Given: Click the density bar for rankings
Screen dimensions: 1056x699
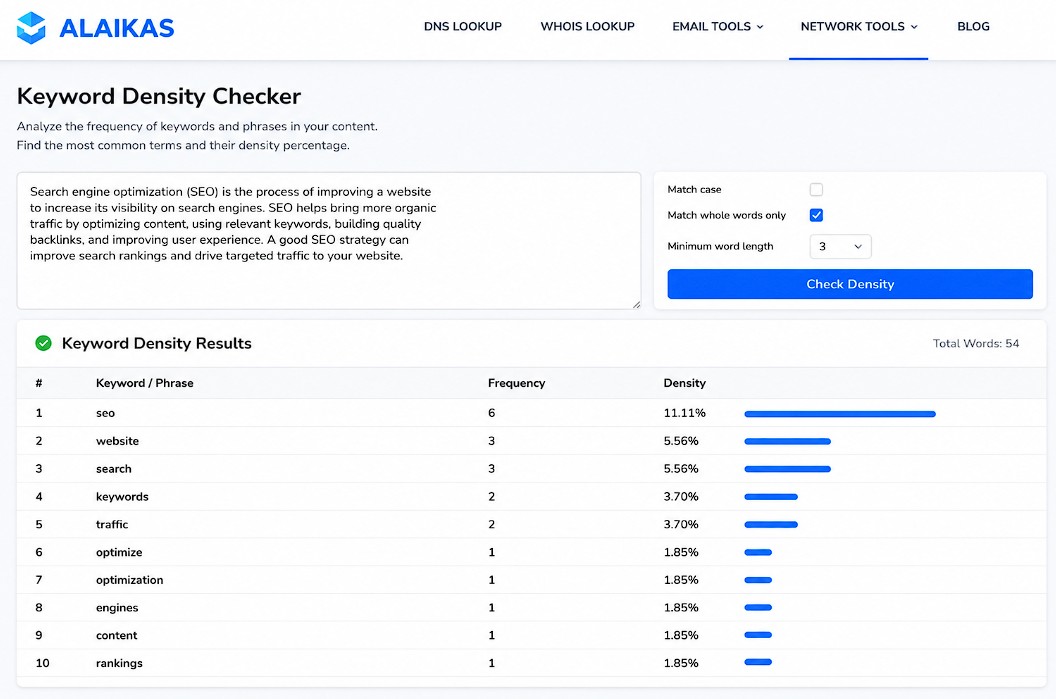Looking at the screenshot, I should coord(758,662).
